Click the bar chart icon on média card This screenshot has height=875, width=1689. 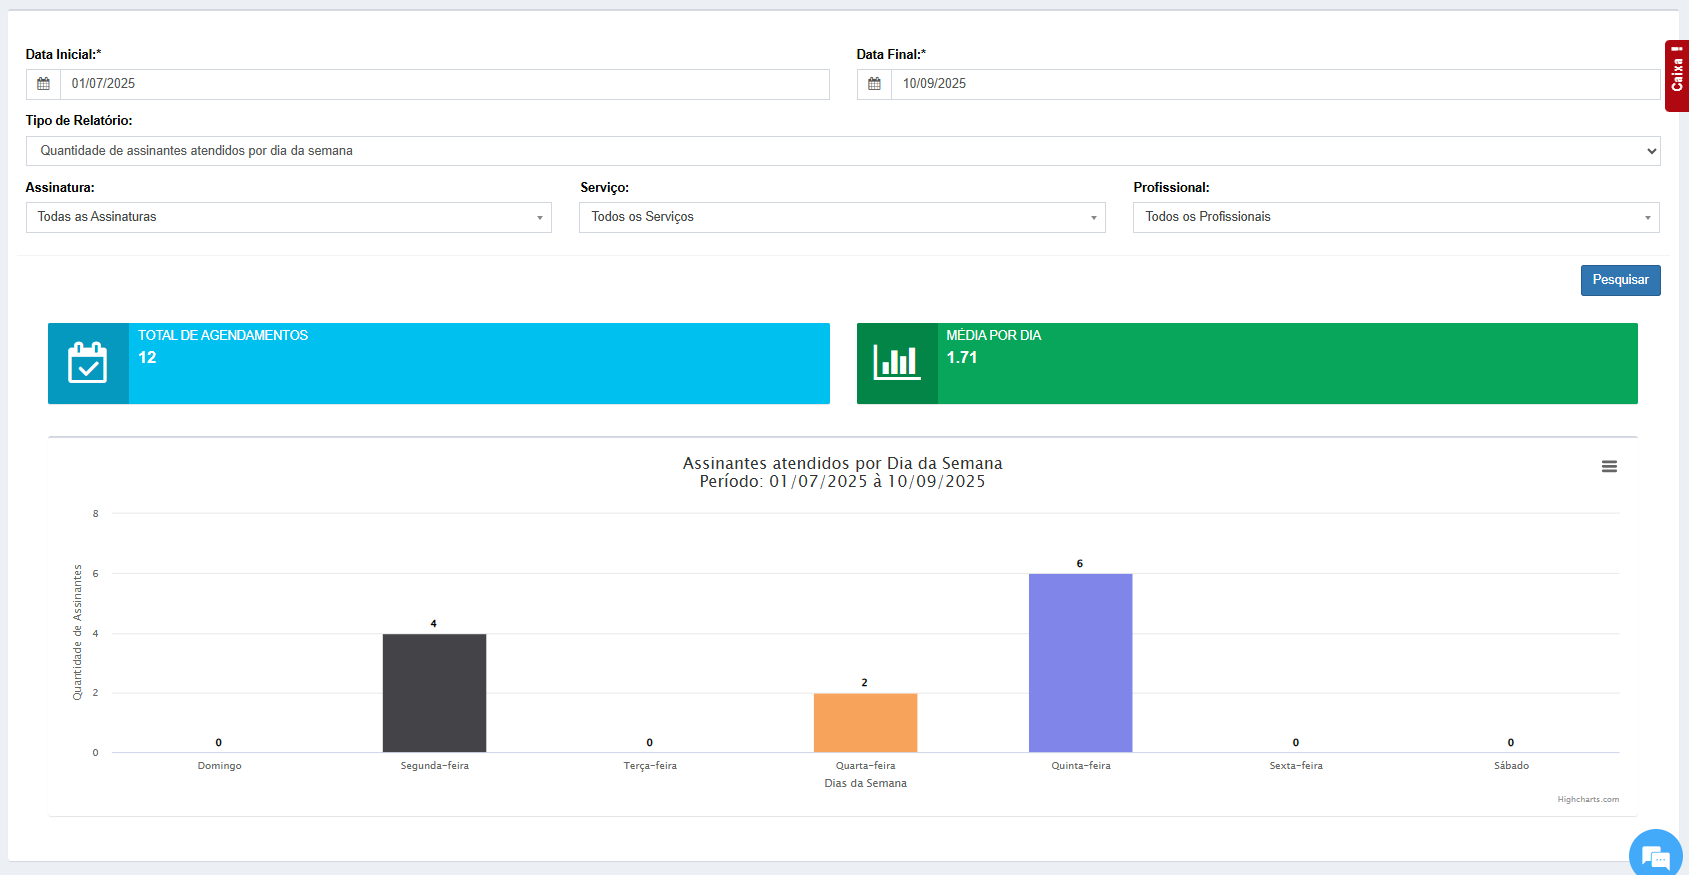(x=897, y=363)
